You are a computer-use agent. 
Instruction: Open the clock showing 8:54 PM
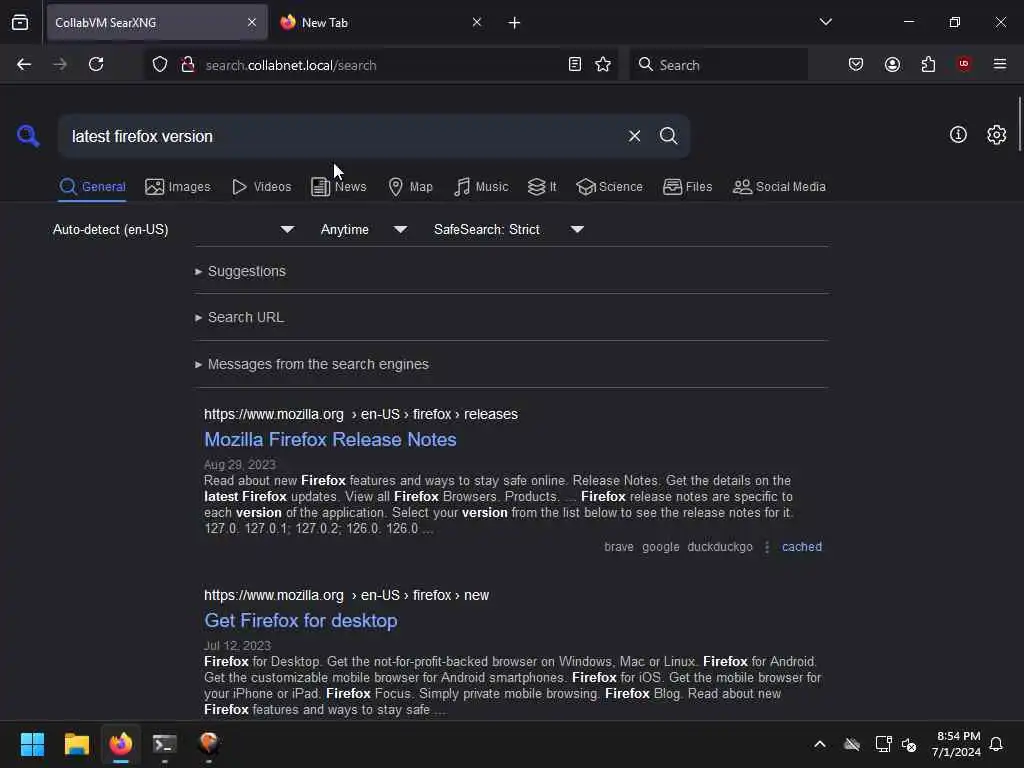[957, 744]
